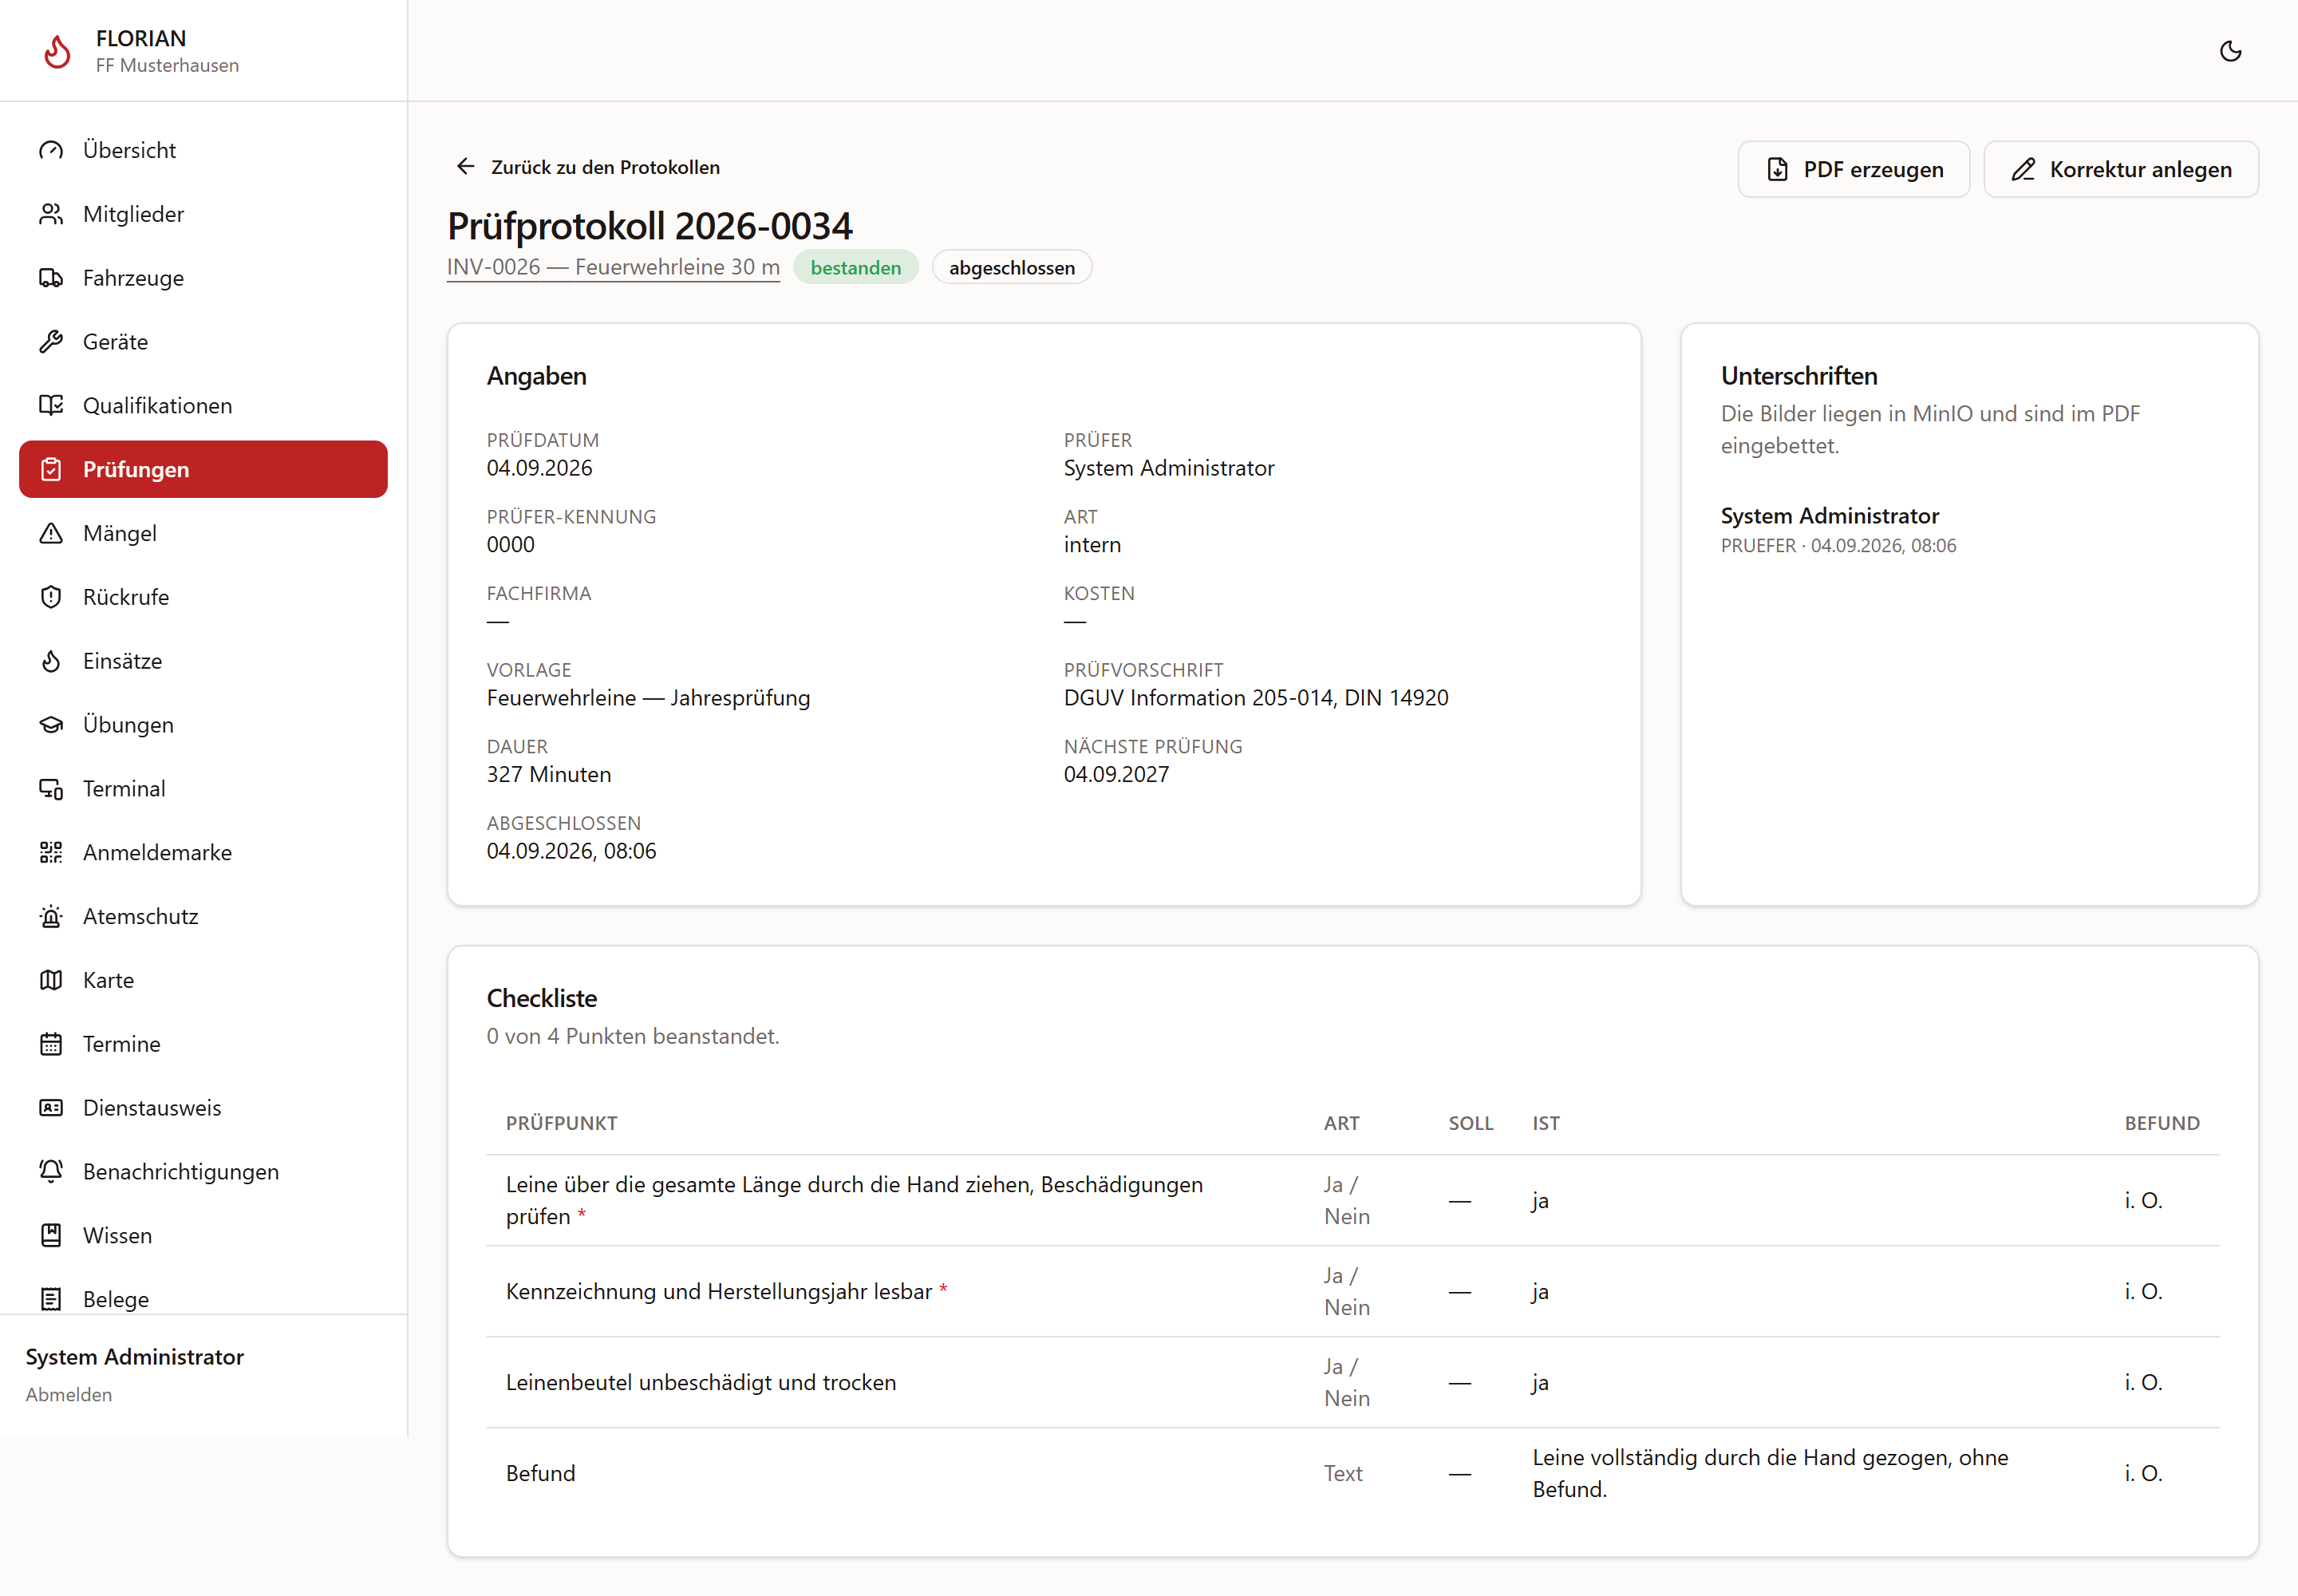Click Korrektur anlegen button
This screenshot has width=2298, height=1596.
2120,169
